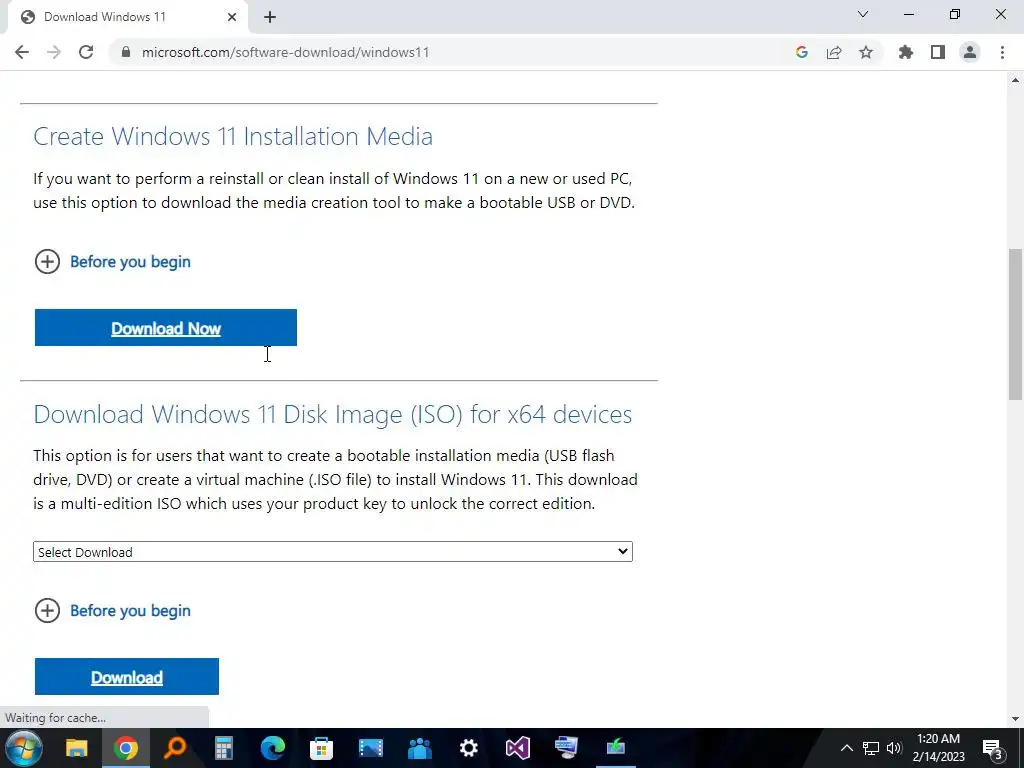
Task: Open Settings gear in the taskbar
Action: click(x=468, y=748)
